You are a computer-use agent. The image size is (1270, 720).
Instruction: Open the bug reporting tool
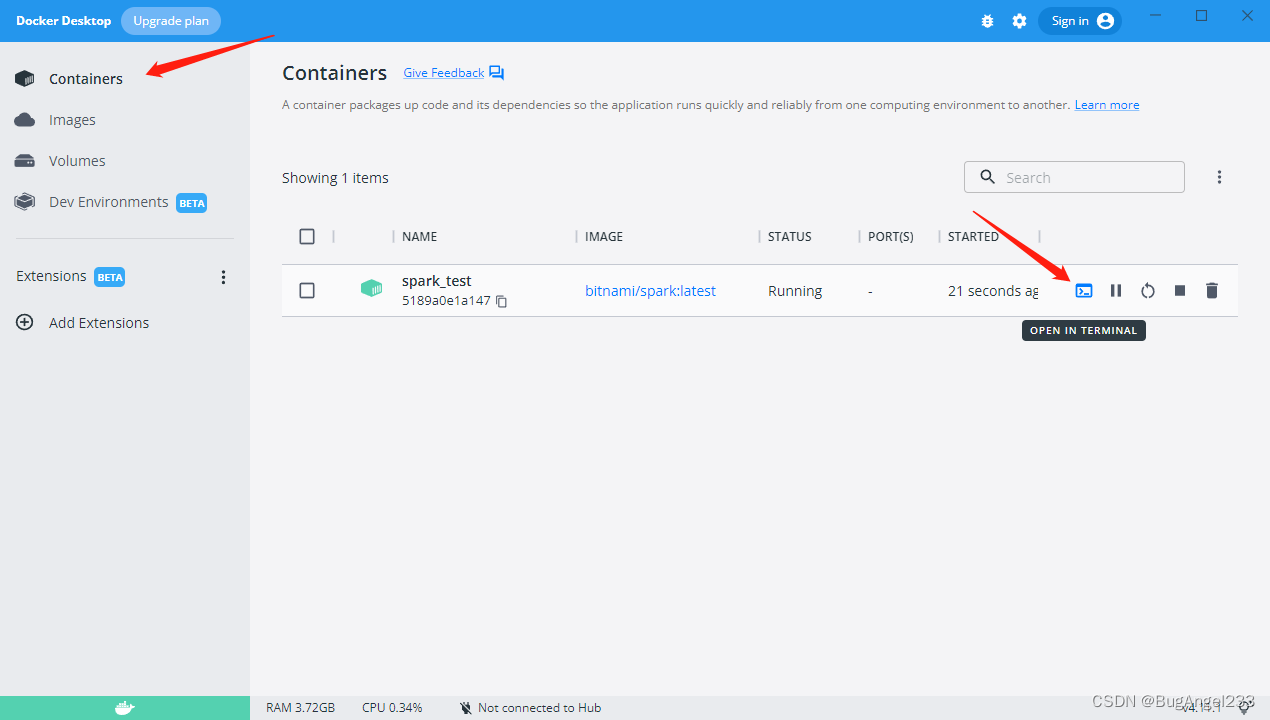point(987,20)
